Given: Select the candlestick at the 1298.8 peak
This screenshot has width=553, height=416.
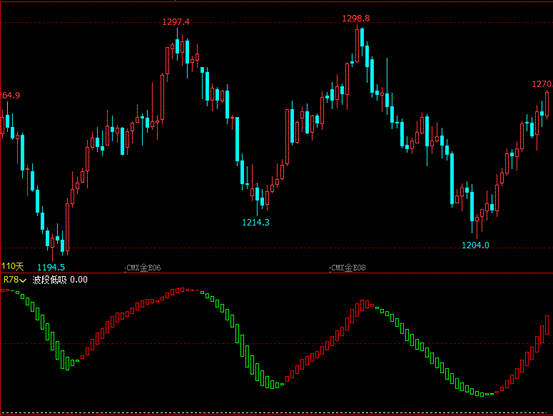Looking at the screenshot, I should pyautogui.click(x=357, y=44).
